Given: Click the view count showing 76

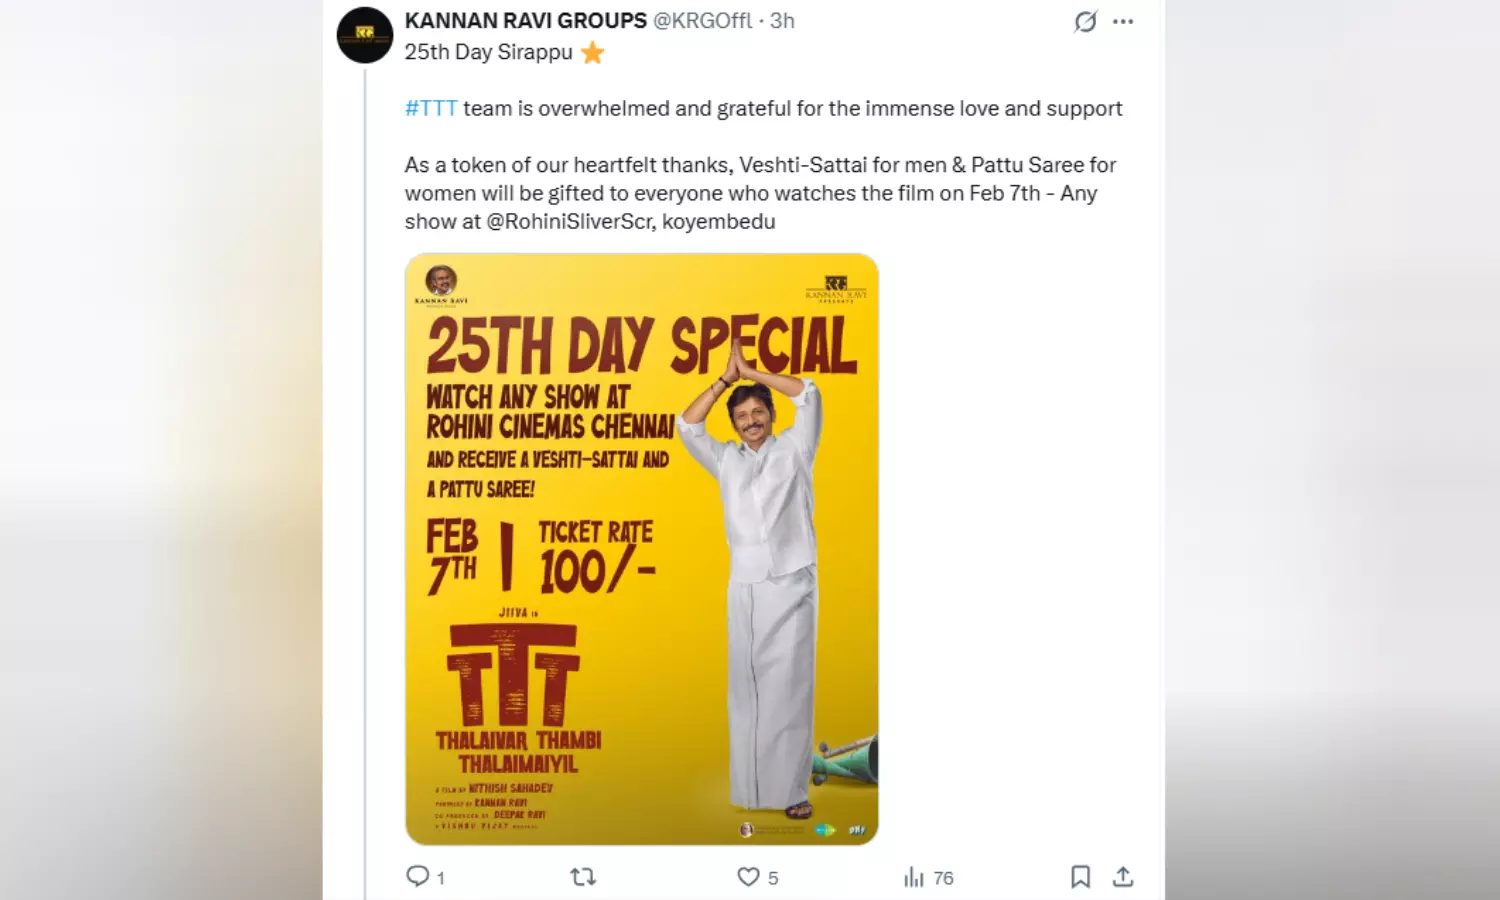Looking at the screenshot, I should coord(943,878).
